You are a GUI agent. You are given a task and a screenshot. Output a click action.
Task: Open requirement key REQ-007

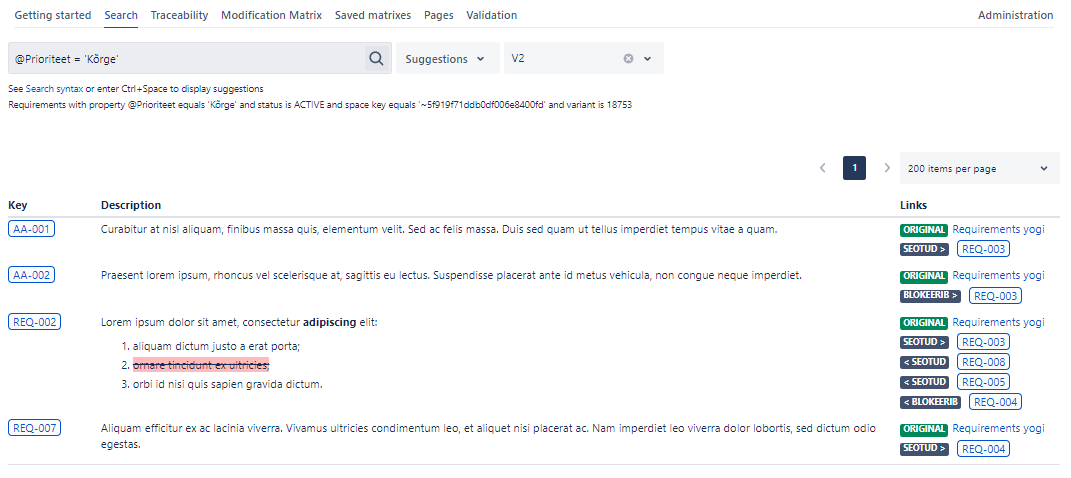pyautogui.click(x=34, y=428)
